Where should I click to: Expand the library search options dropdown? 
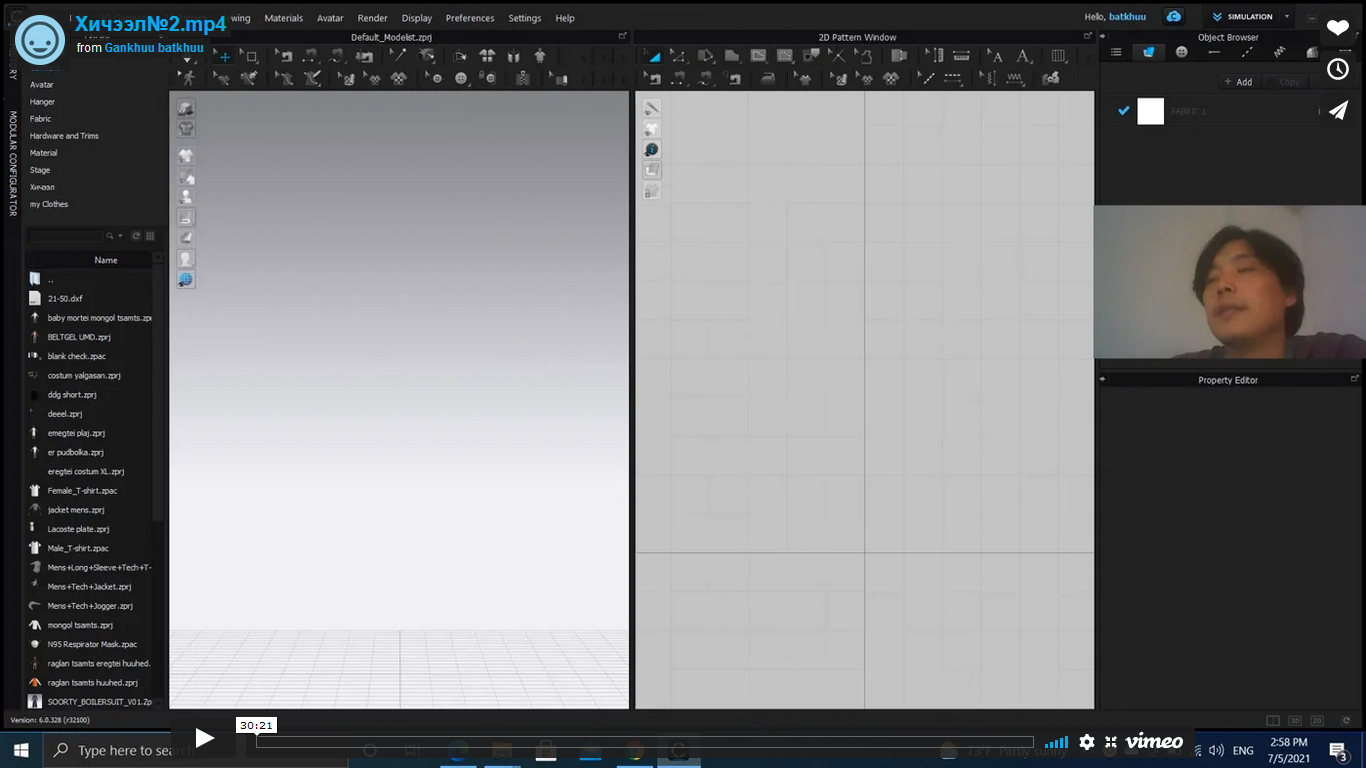coord(120,236)
